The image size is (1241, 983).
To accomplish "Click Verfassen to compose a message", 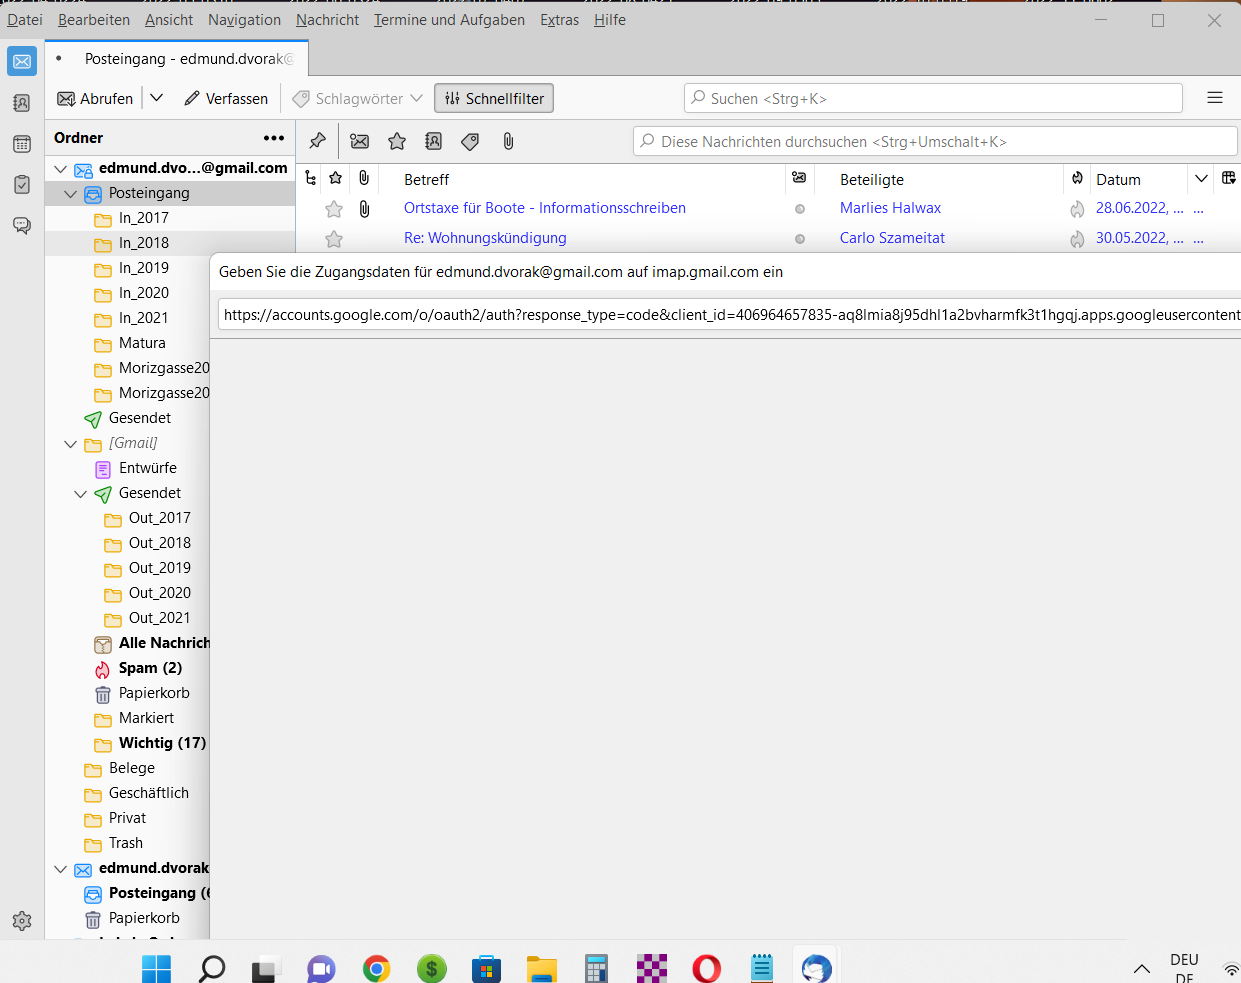I will [x=226, y=98].
